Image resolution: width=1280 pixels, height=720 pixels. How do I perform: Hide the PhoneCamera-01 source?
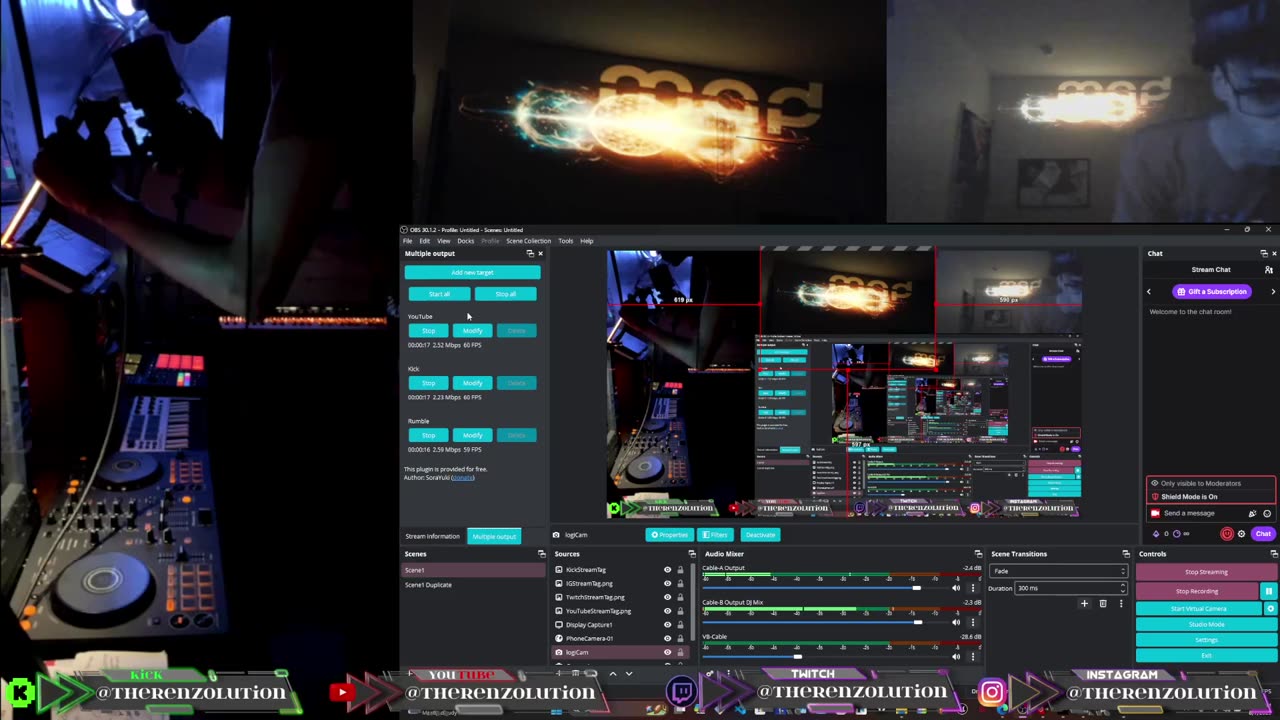(667, 638)
